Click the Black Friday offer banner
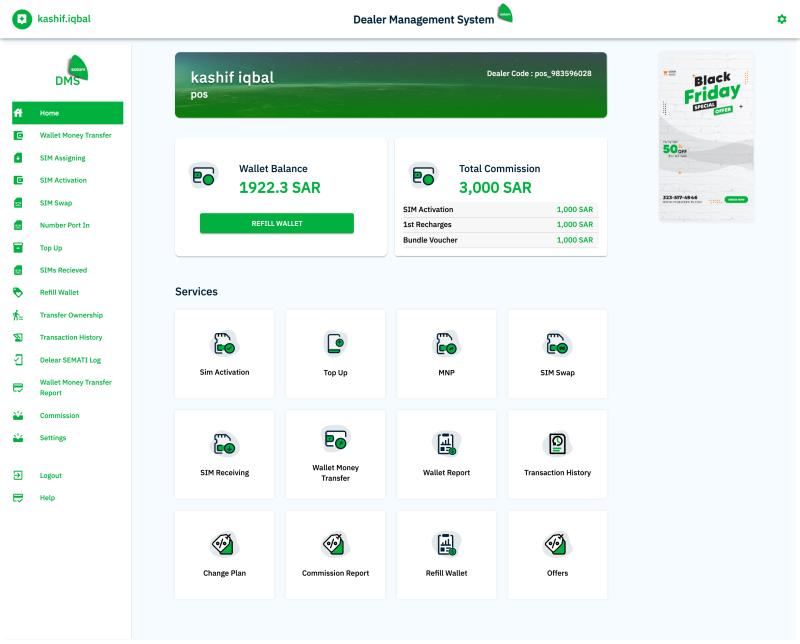 [705, 135]
